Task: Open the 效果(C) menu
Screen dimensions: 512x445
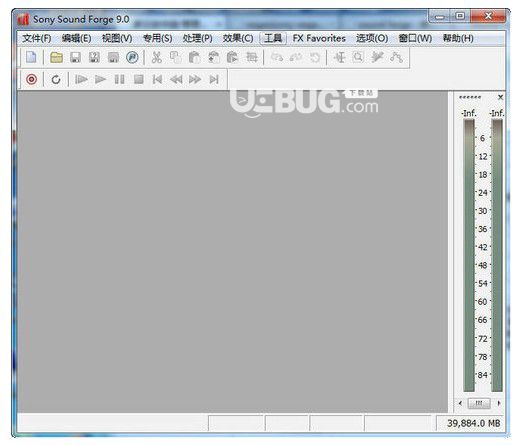Action: pyautogui.click(x=238, y=38)
